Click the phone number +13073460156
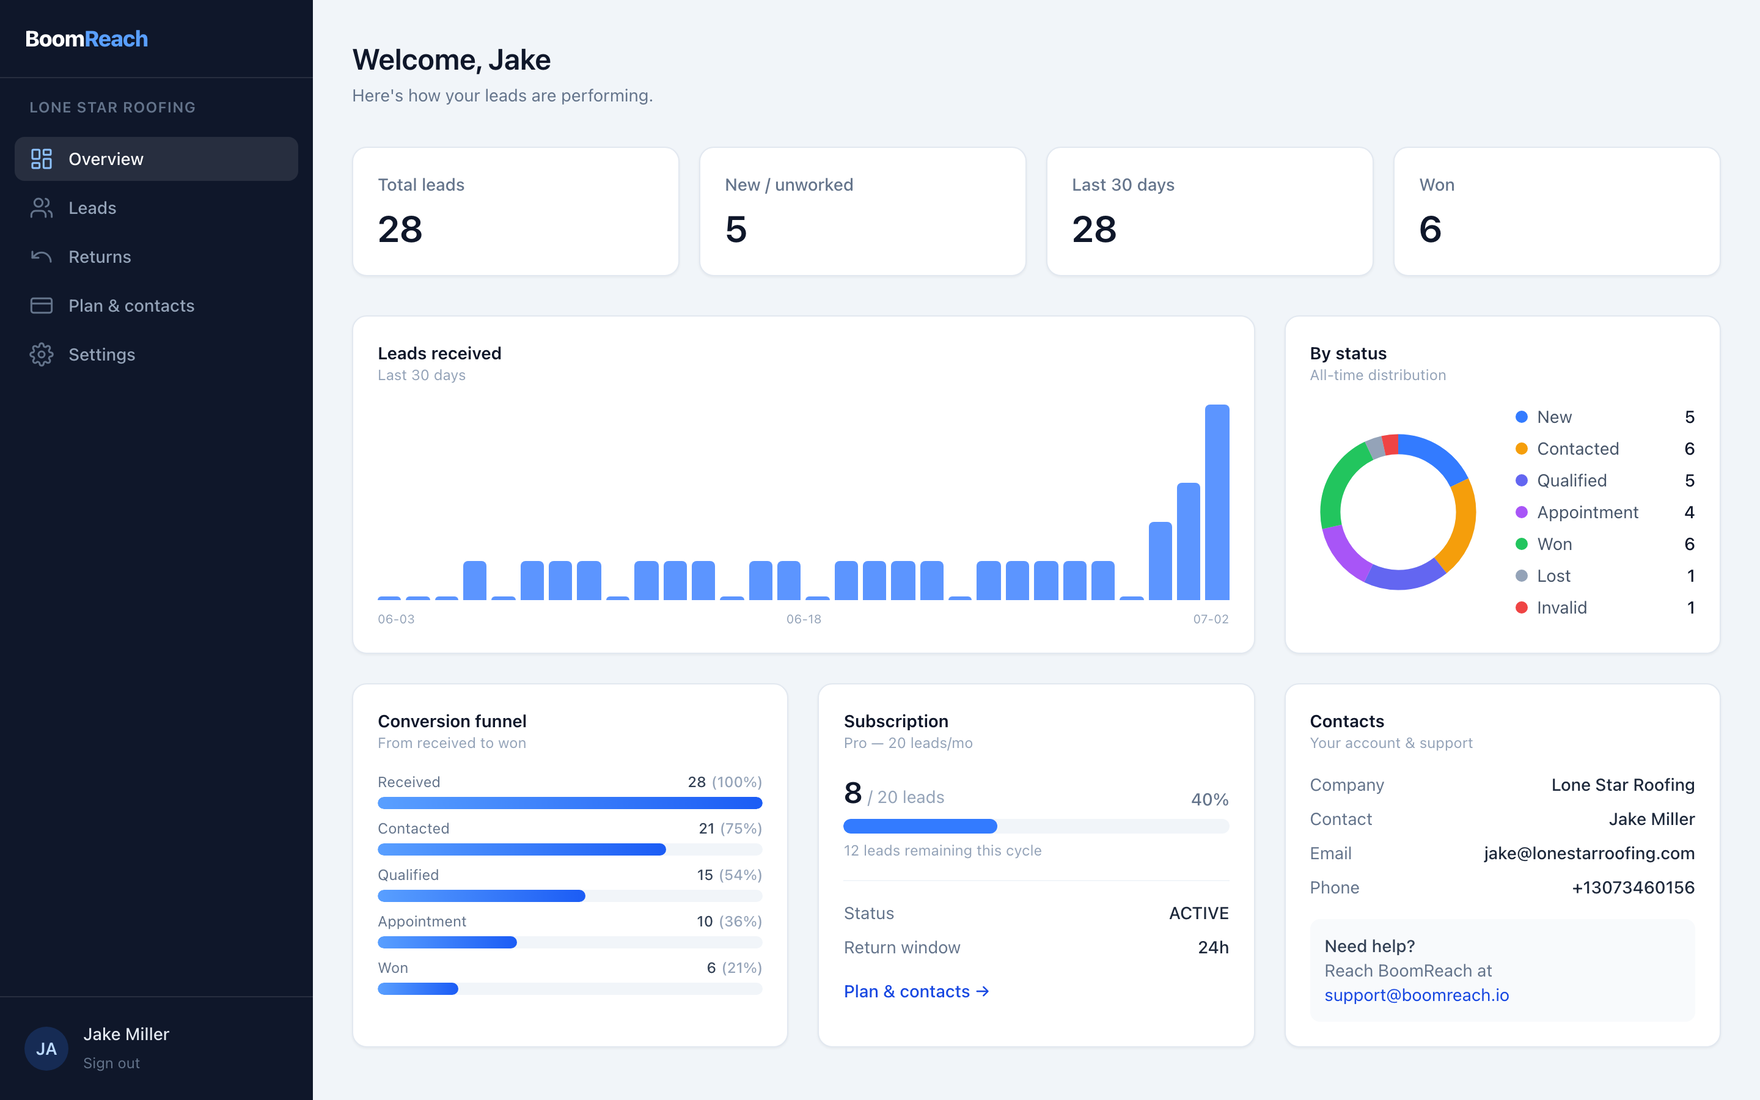Screen dimensions: 1760x1100 pyautogui.click(x=1633, y=887)
